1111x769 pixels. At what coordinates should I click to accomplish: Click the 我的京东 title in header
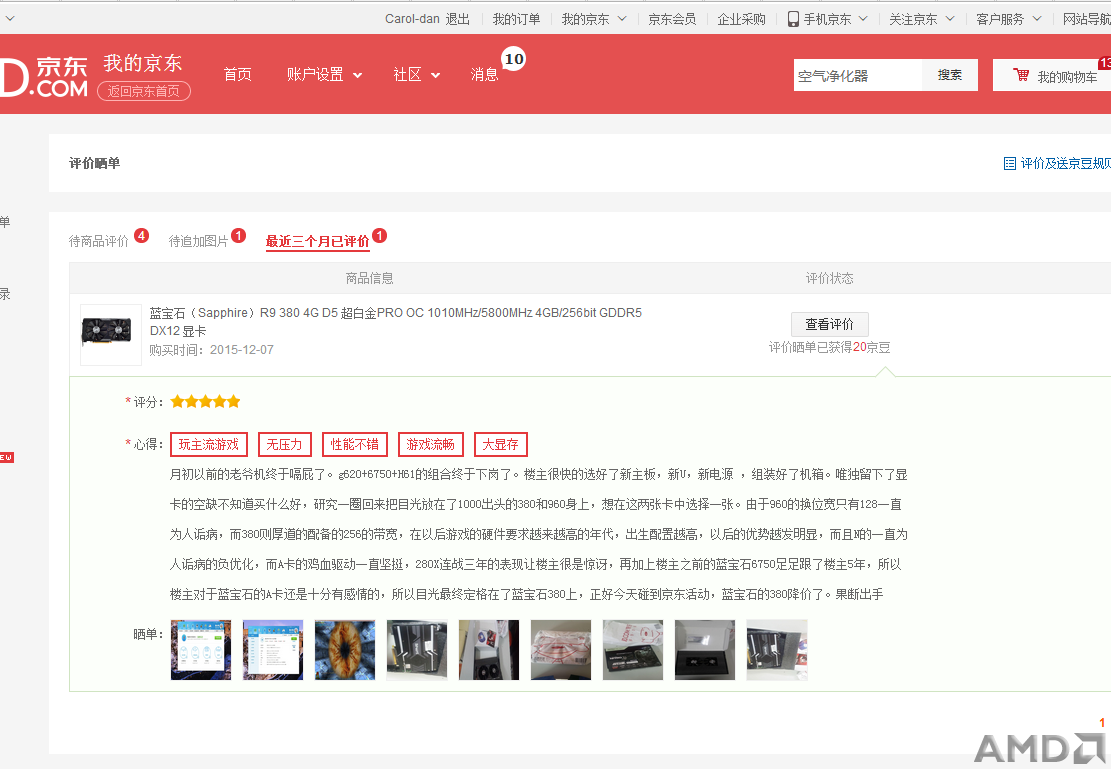(143, 63)
